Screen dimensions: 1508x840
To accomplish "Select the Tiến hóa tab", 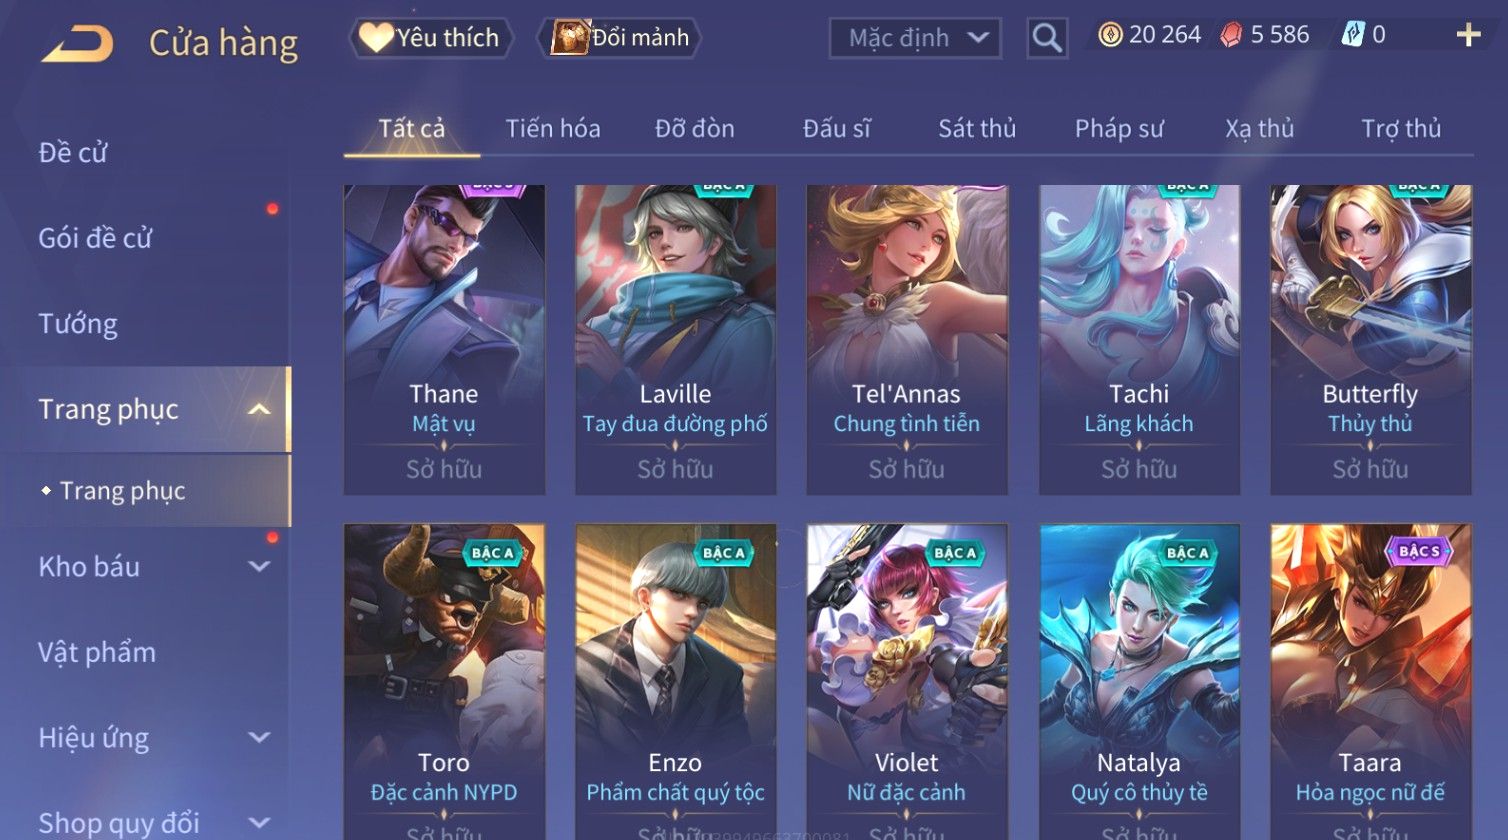I will 553,128.
